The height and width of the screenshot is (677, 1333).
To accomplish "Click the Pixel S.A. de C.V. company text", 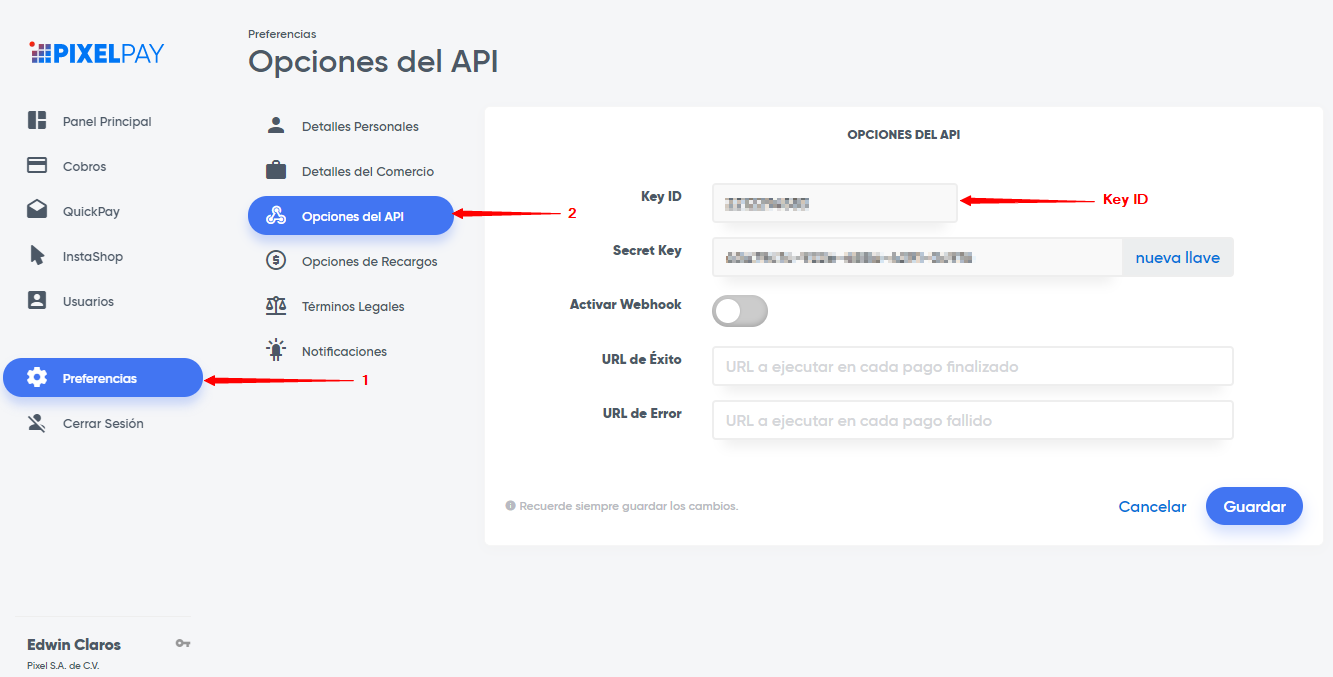I will coord(63,665).
